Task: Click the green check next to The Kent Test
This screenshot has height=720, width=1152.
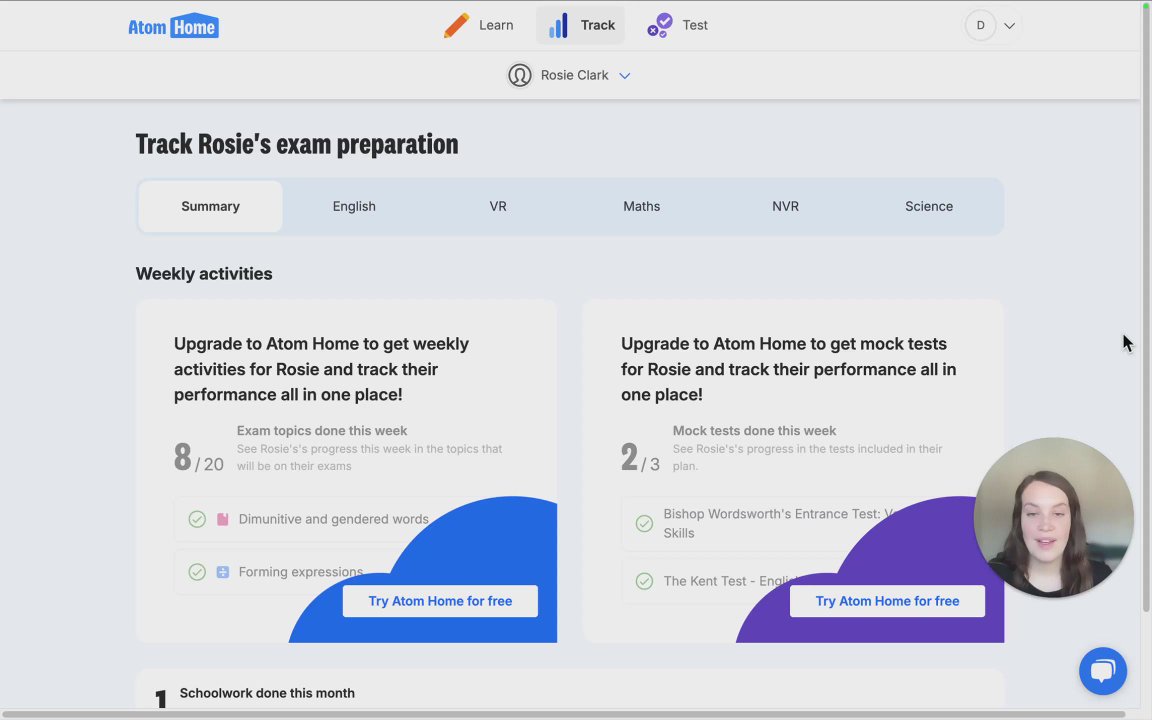Action: [644, 581]
